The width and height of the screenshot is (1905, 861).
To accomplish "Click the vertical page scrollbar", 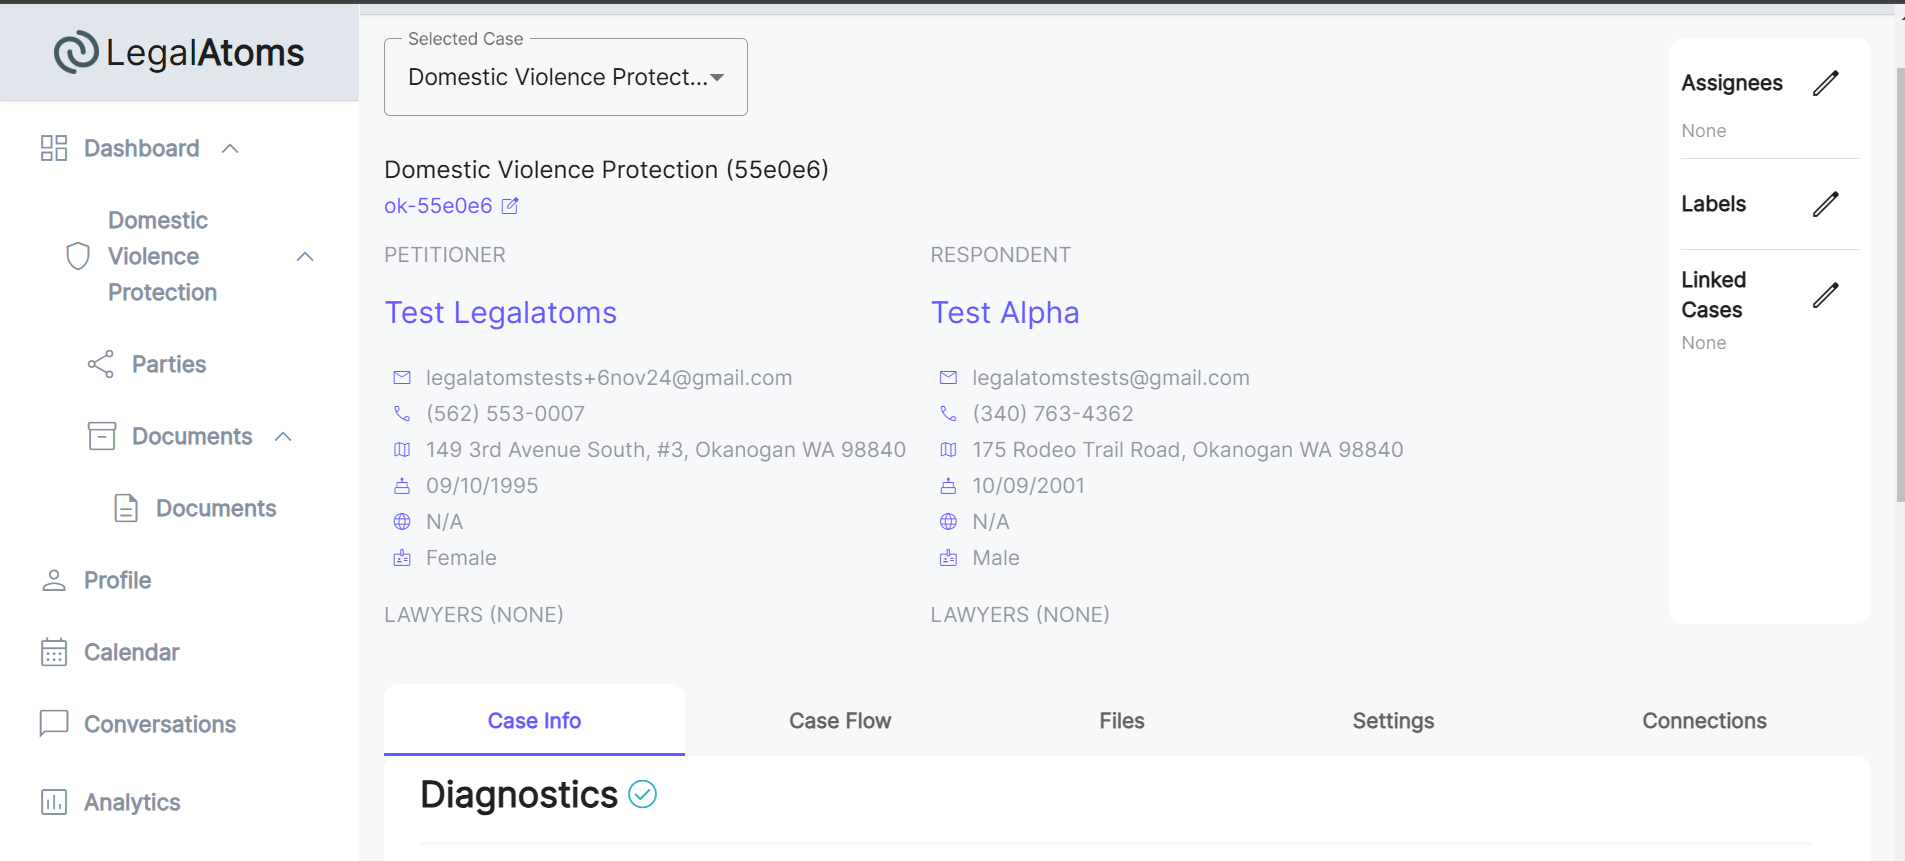I will [x=1900, y=285].
